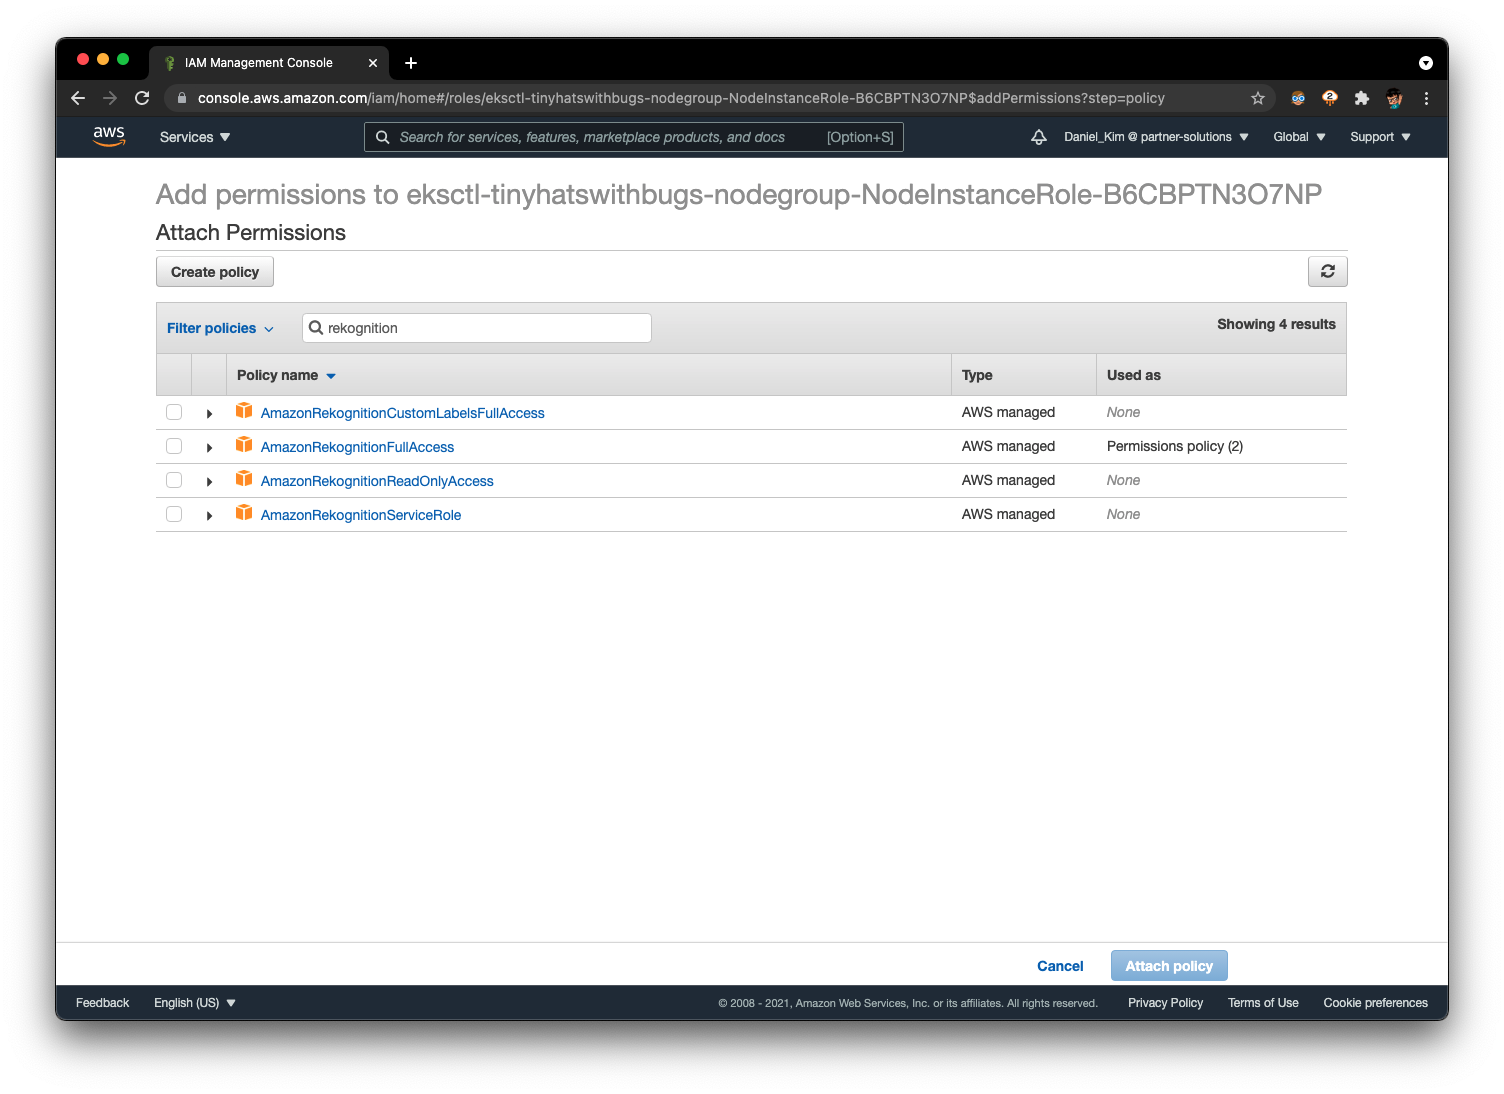Image resolution: width=1504 pixels, height=1094 pixels.
Task: Click the Create policy button
Action: tap(215, 272)
